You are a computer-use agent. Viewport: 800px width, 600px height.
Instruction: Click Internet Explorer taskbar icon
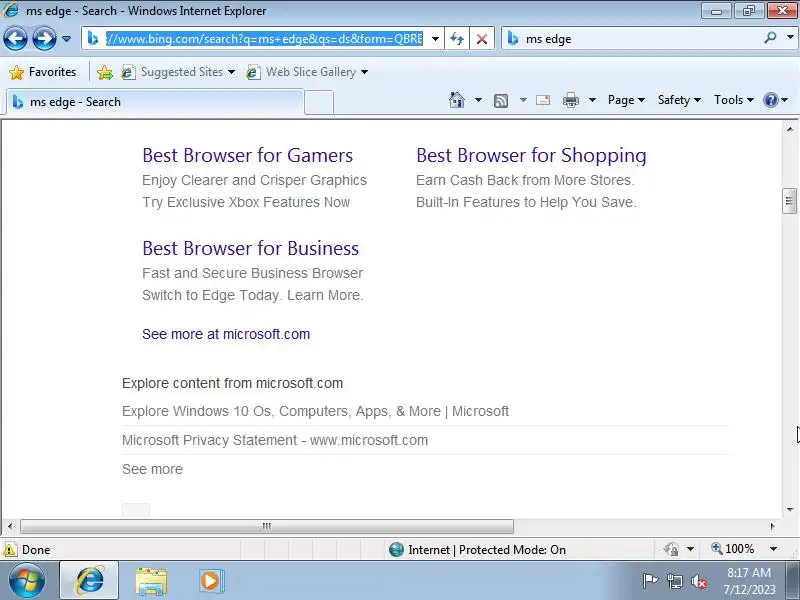(x=89, y=581)
